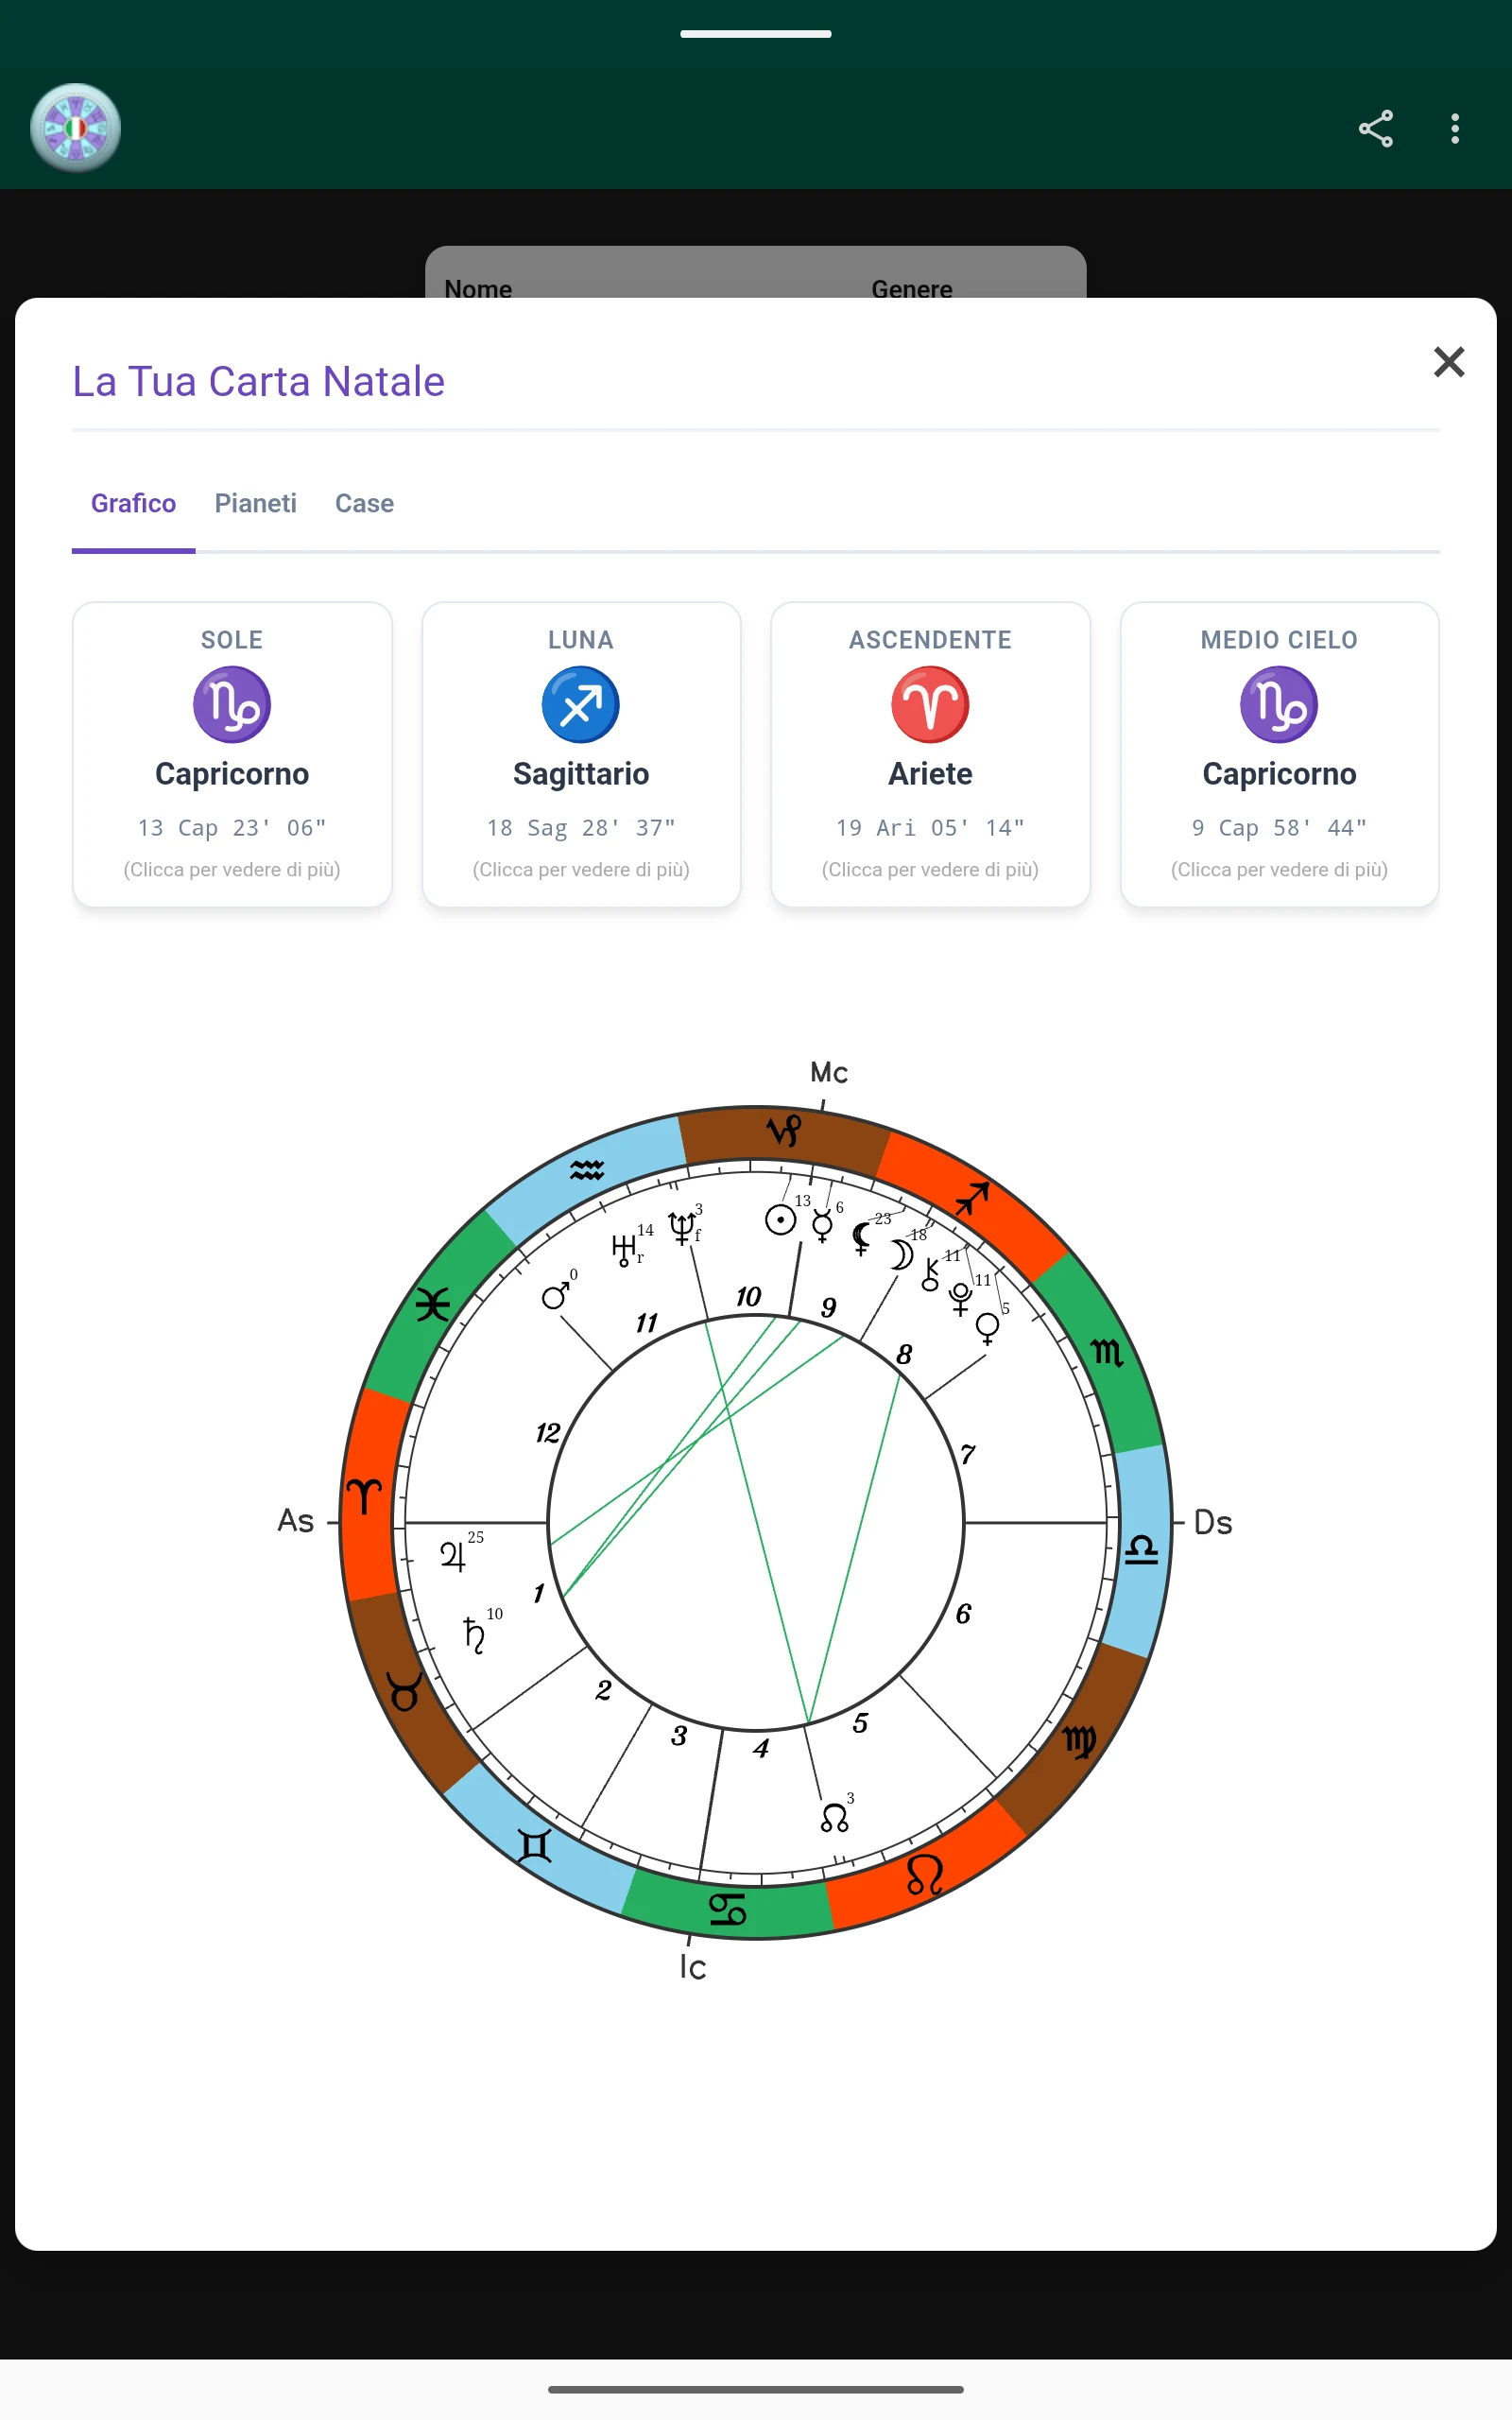The image size is (1512, 2420).
Task: Click the Uranus glyph in the chart
Action: [x=623, y=1250]
